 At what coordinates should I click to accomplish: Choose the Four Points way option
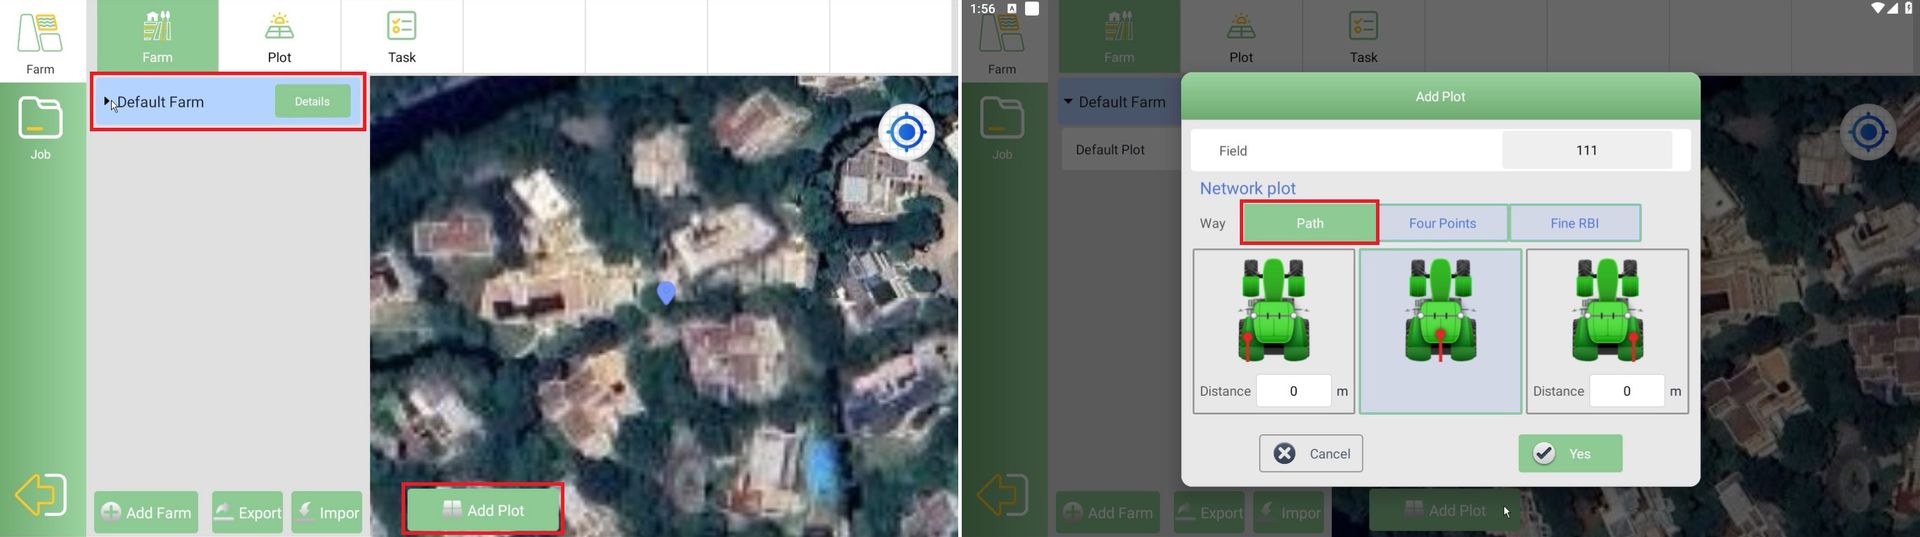click(1442, 223)
